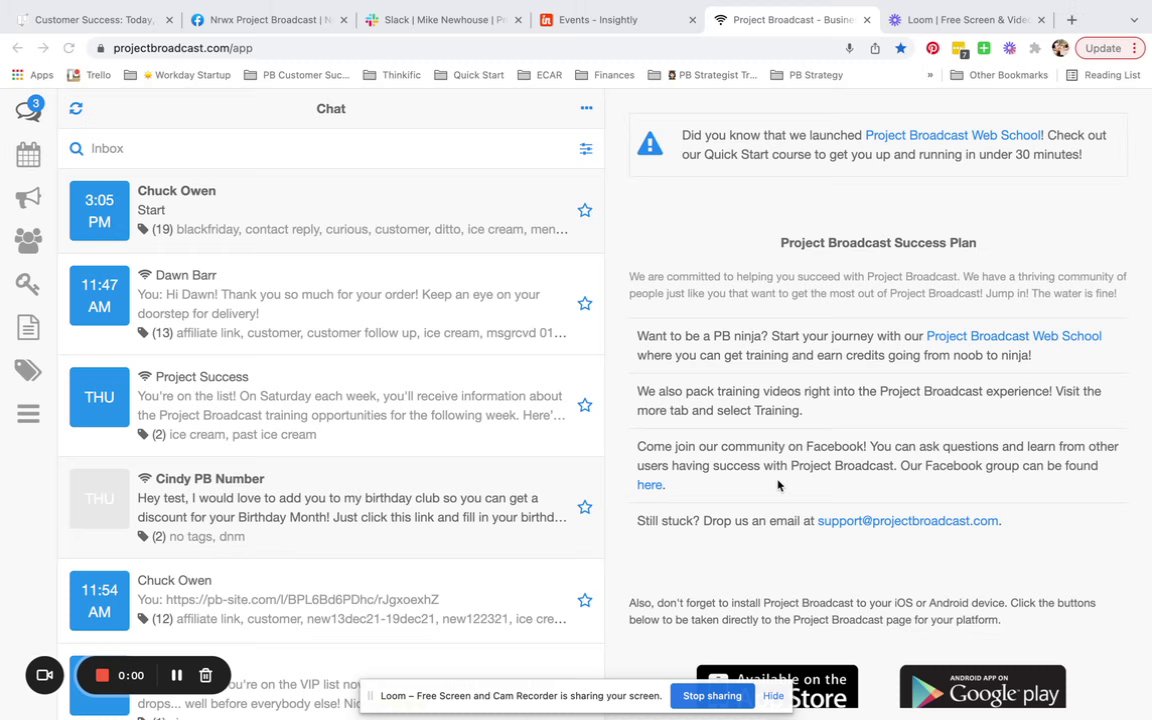Star the Chuck Owen Start conversation
Screen dimensions: 1152x720
(585, 210)
